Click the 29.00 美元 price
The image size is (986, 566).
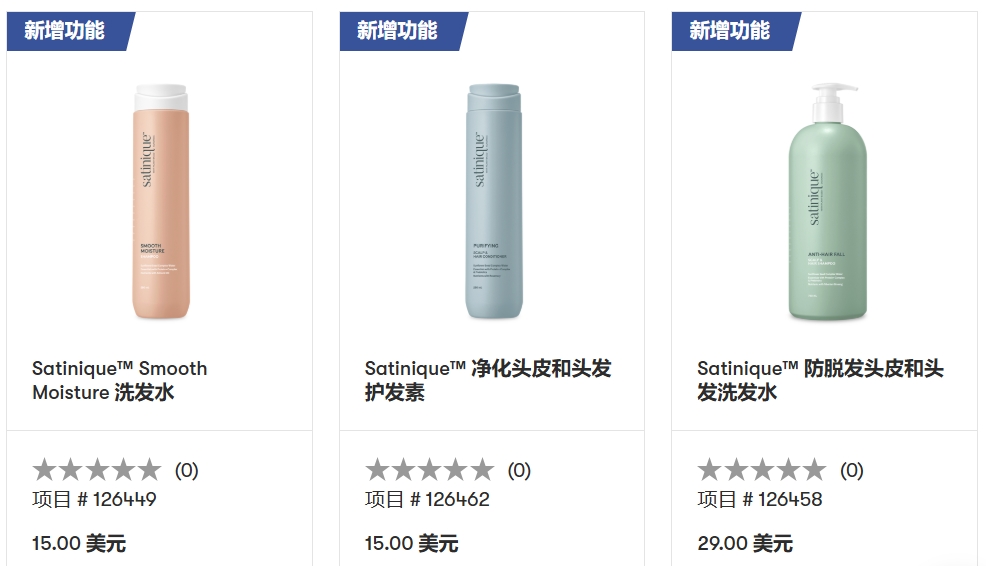(x=745, y=543)
